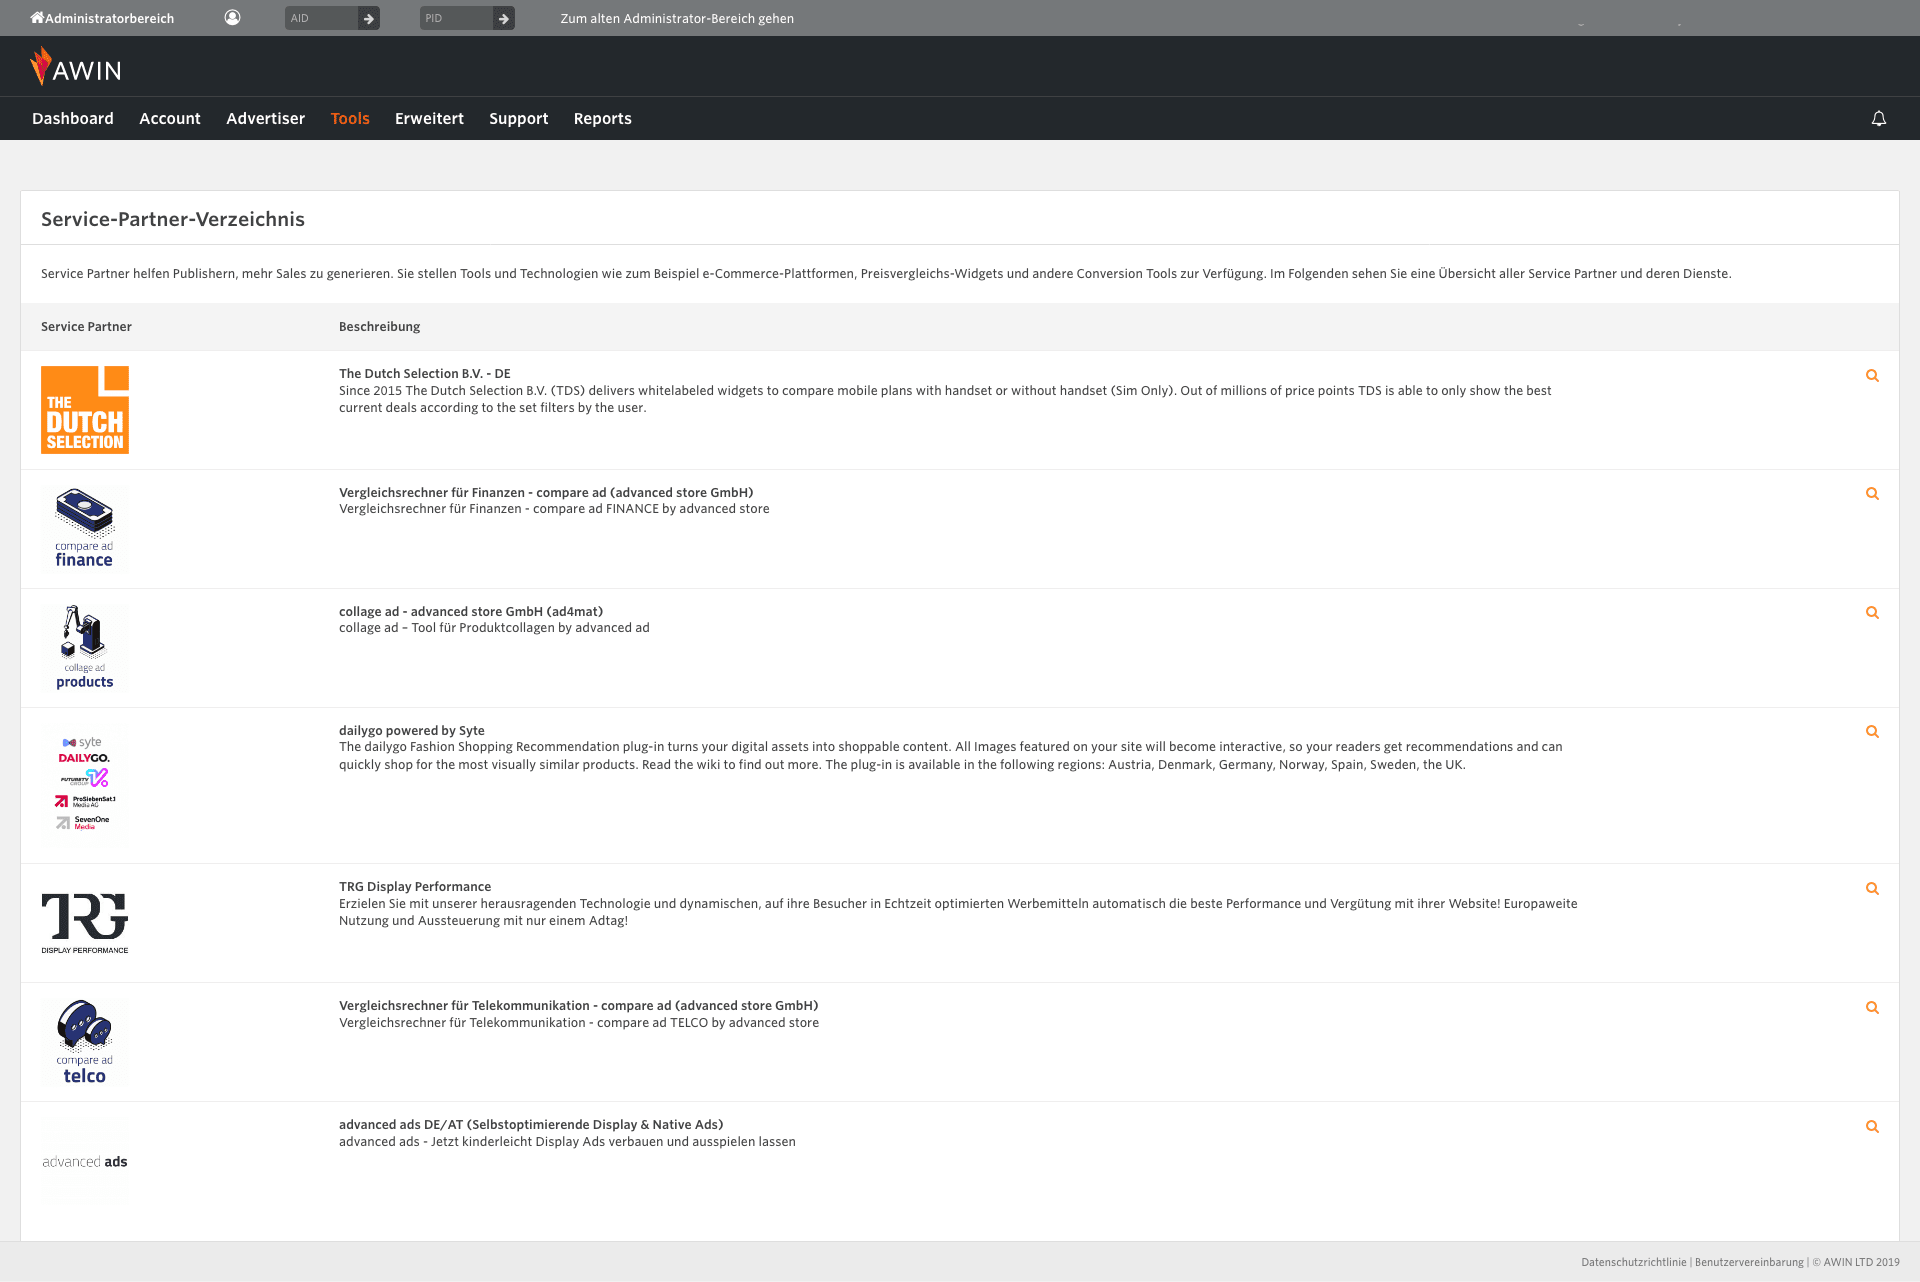Click magnifier for Vergleichsrechner für Telekommunikation

point(1872,1008)
